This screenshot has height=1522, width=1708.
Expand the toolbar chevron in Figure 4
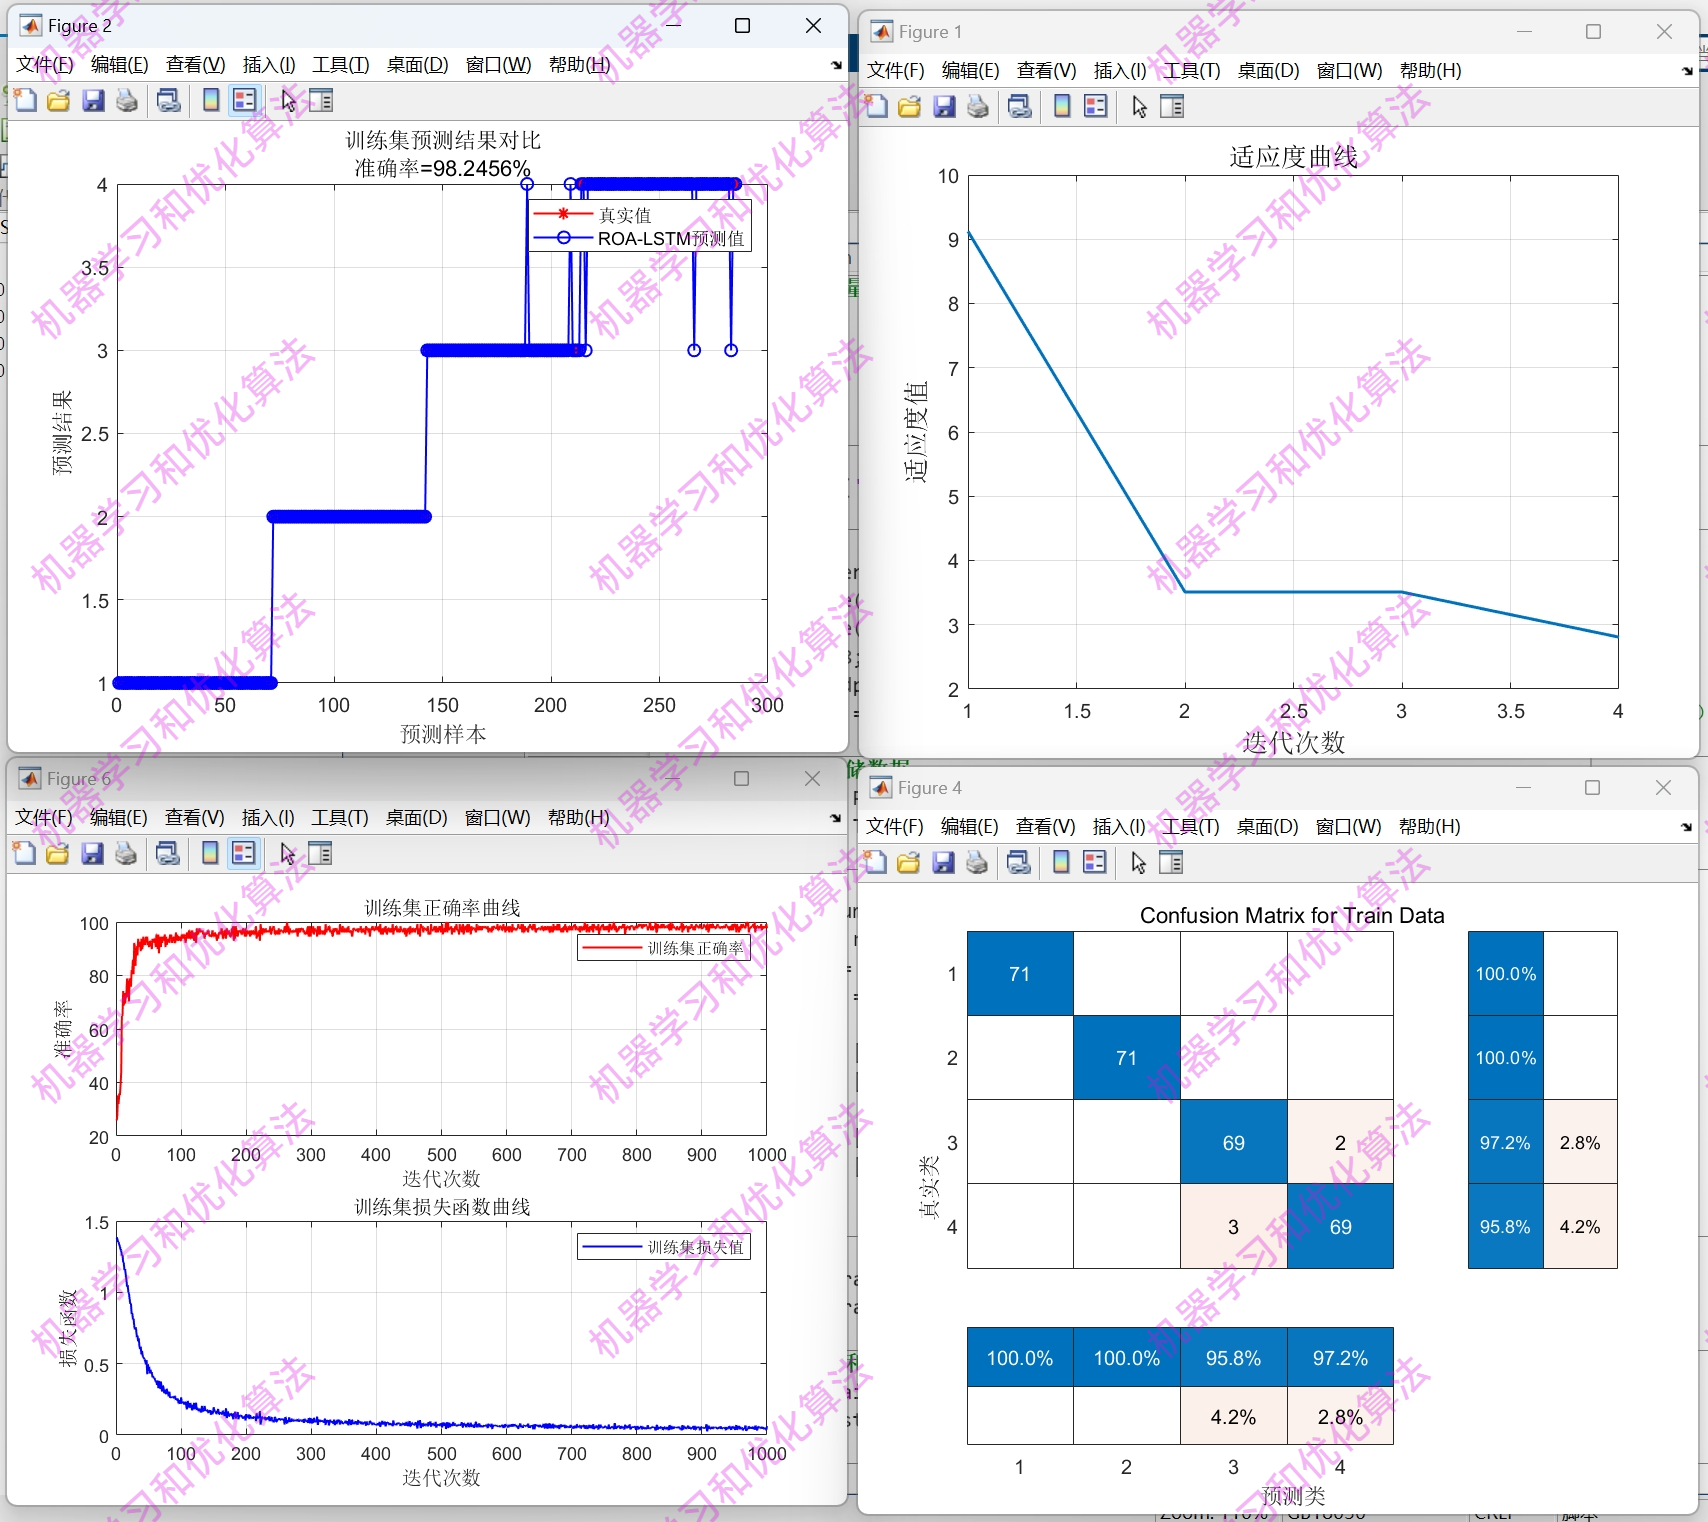(1686, 827)
